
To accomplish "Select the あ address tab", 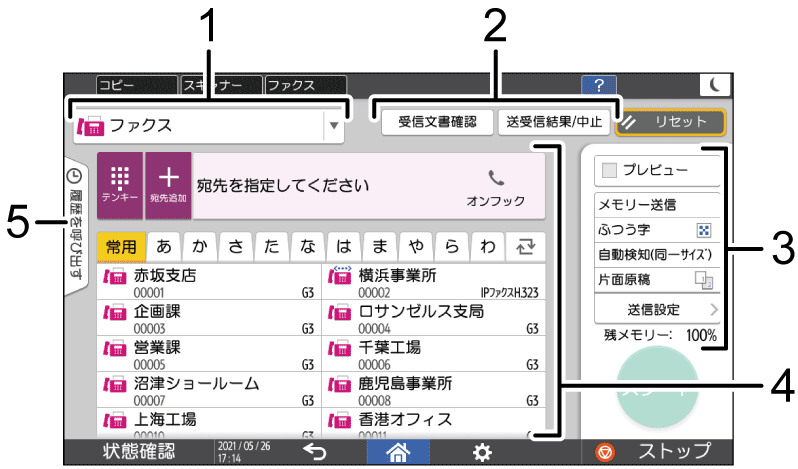I will coord(164,247).
